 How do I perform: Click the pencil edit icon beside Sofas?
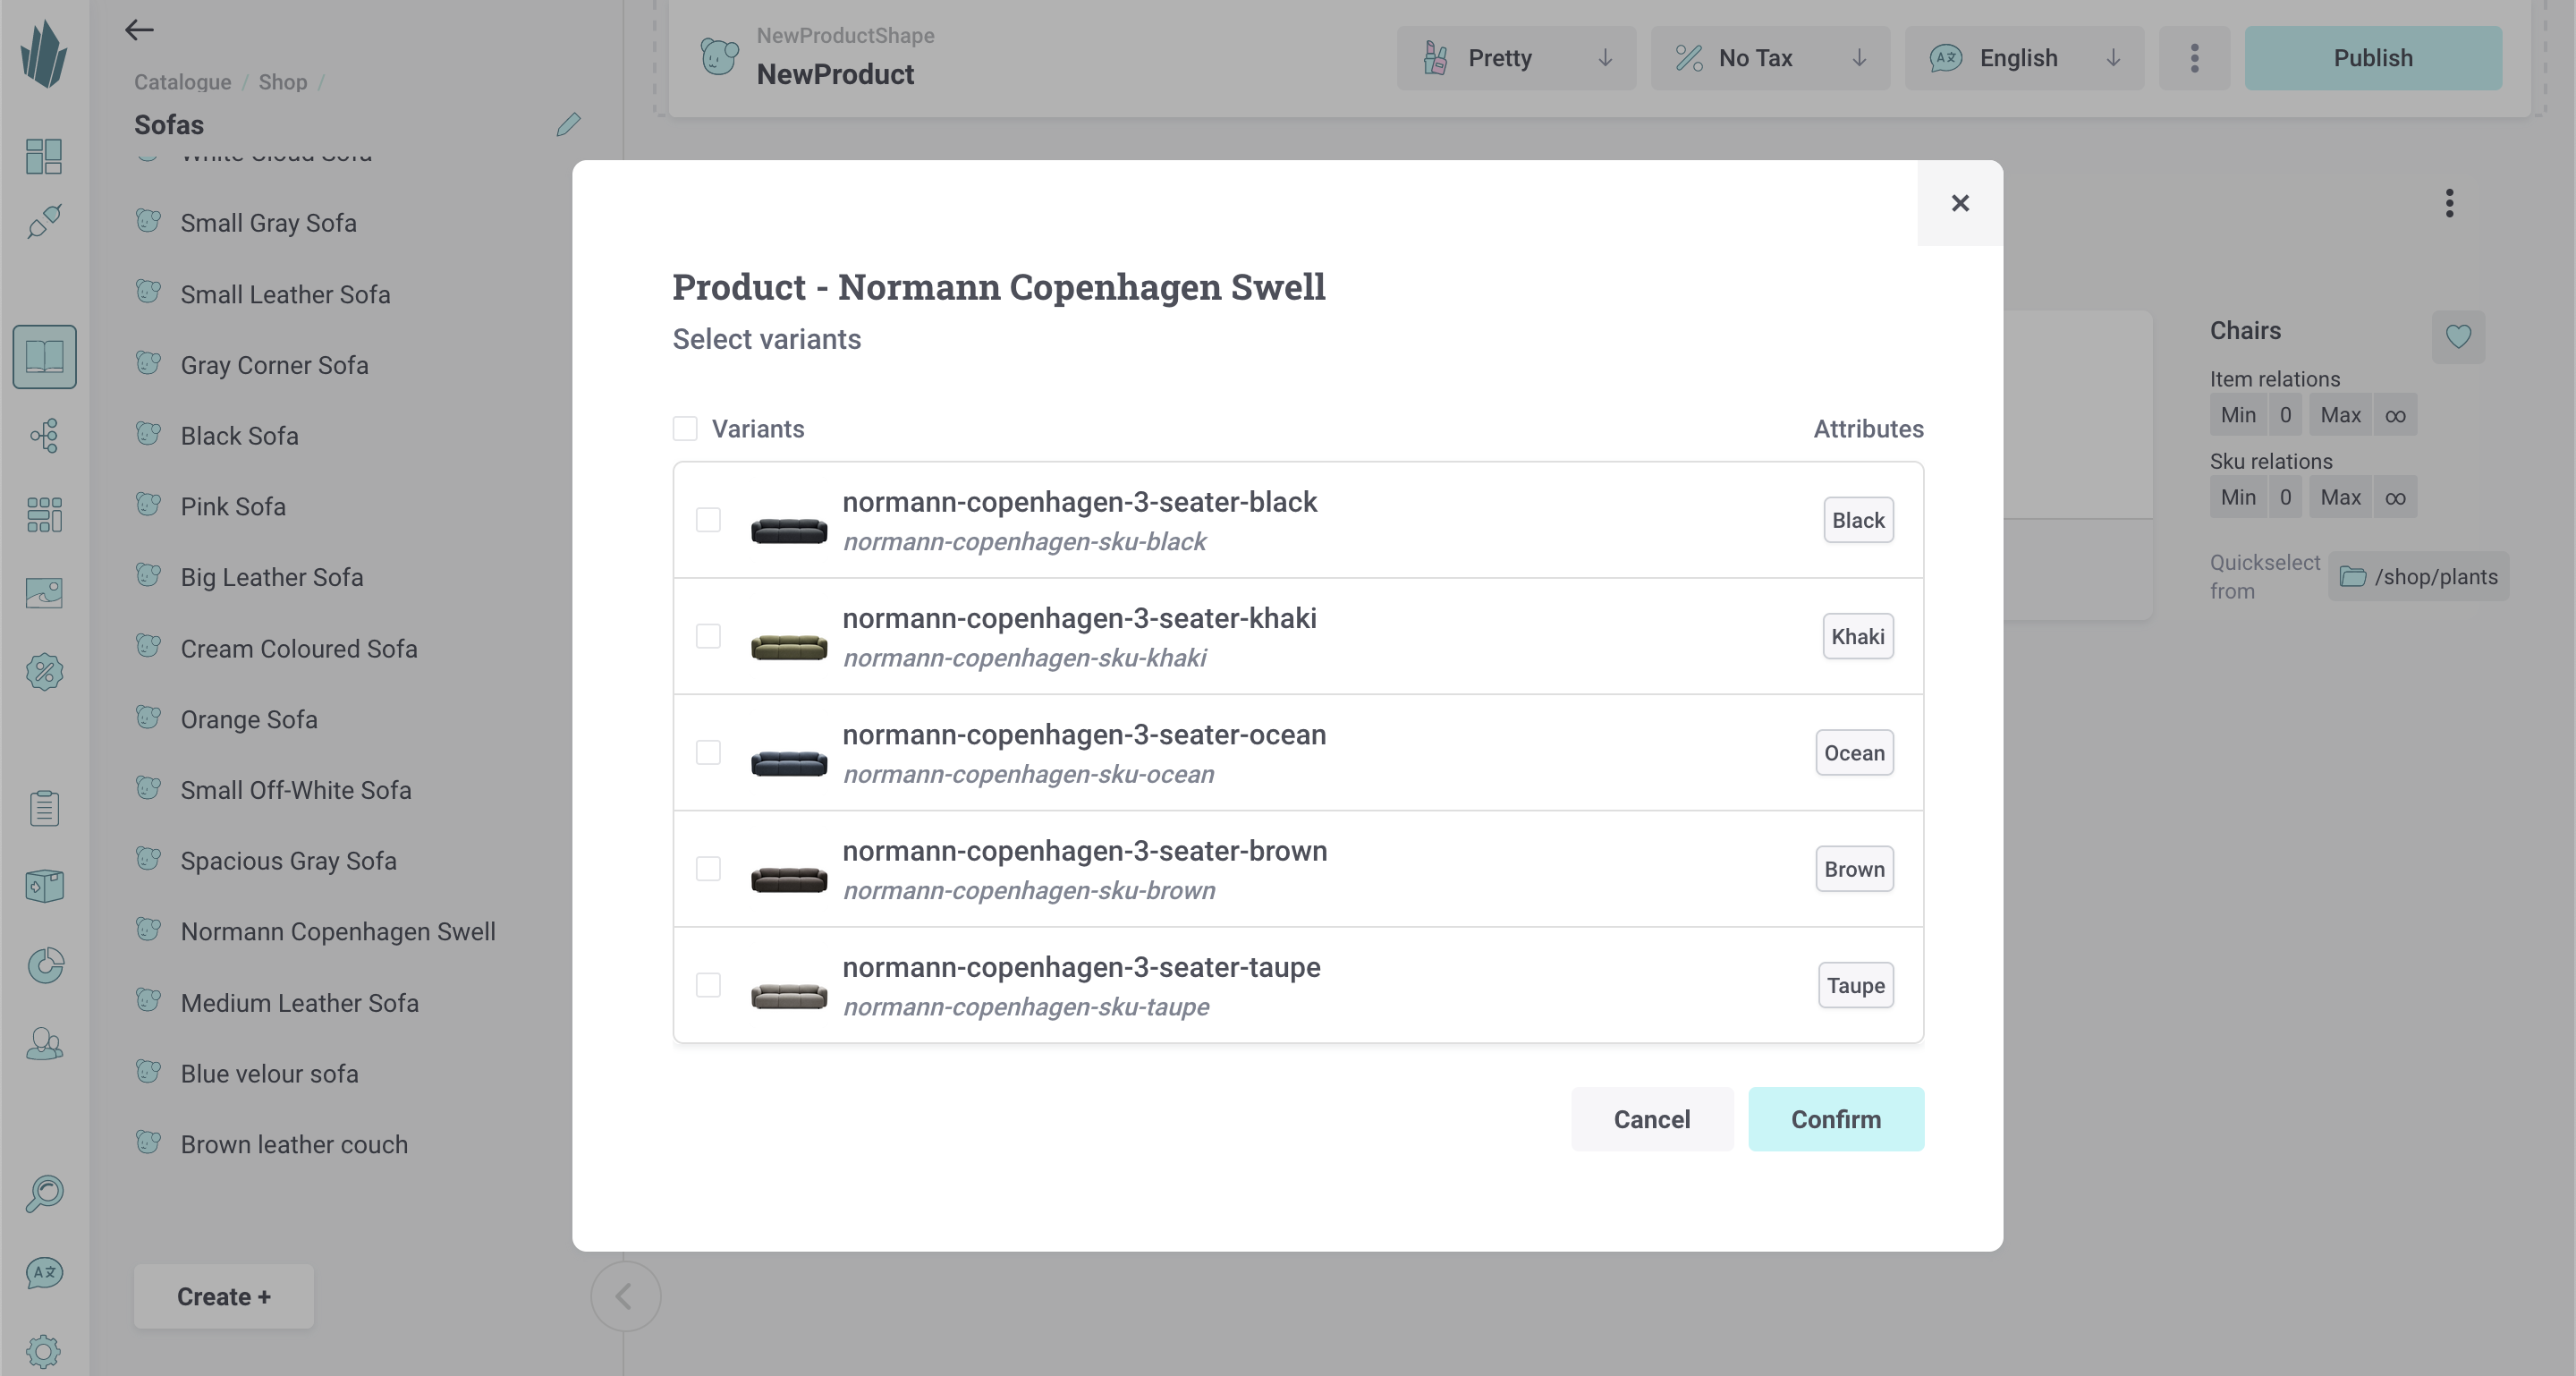click(568, 124)
